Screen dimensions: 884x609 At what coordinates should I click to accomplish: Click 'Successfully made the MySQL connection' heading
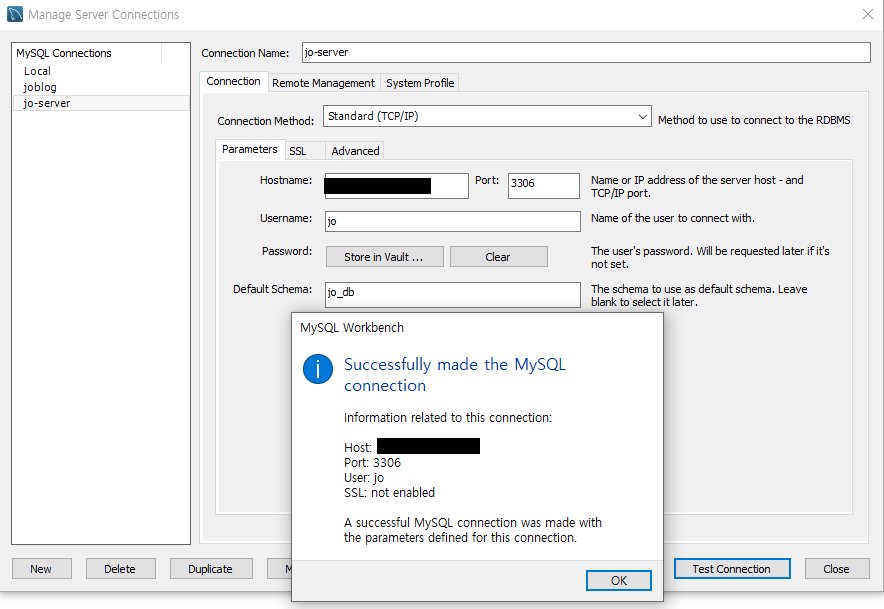coord(455,375)
